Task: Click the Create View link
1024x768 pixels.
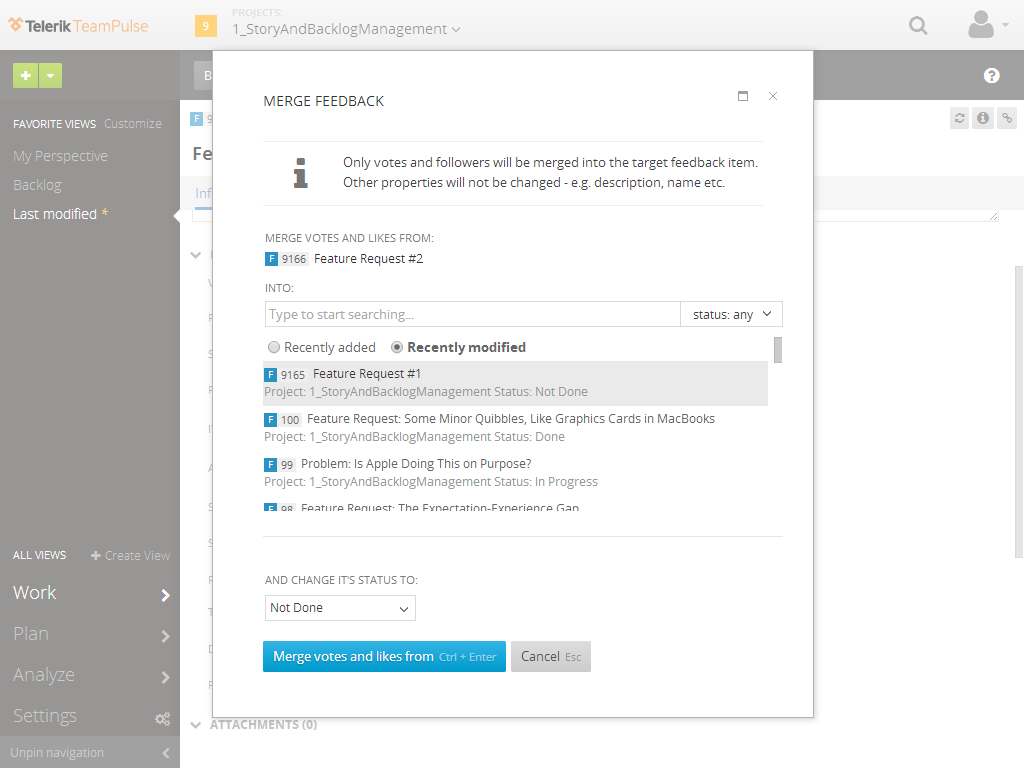Action: tap(131, 556)
